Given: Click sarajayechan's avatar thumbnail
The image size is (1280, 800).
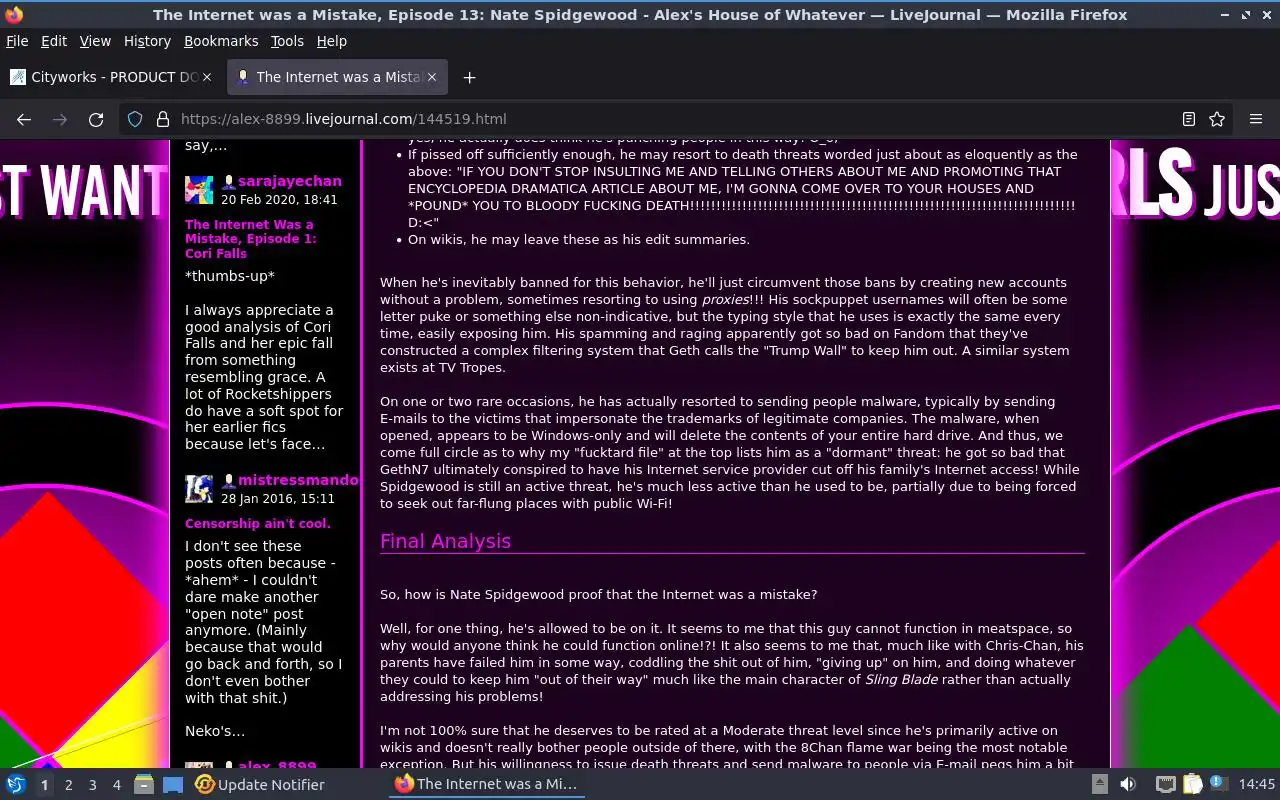Looking at the screenshot, I should 199,190.
